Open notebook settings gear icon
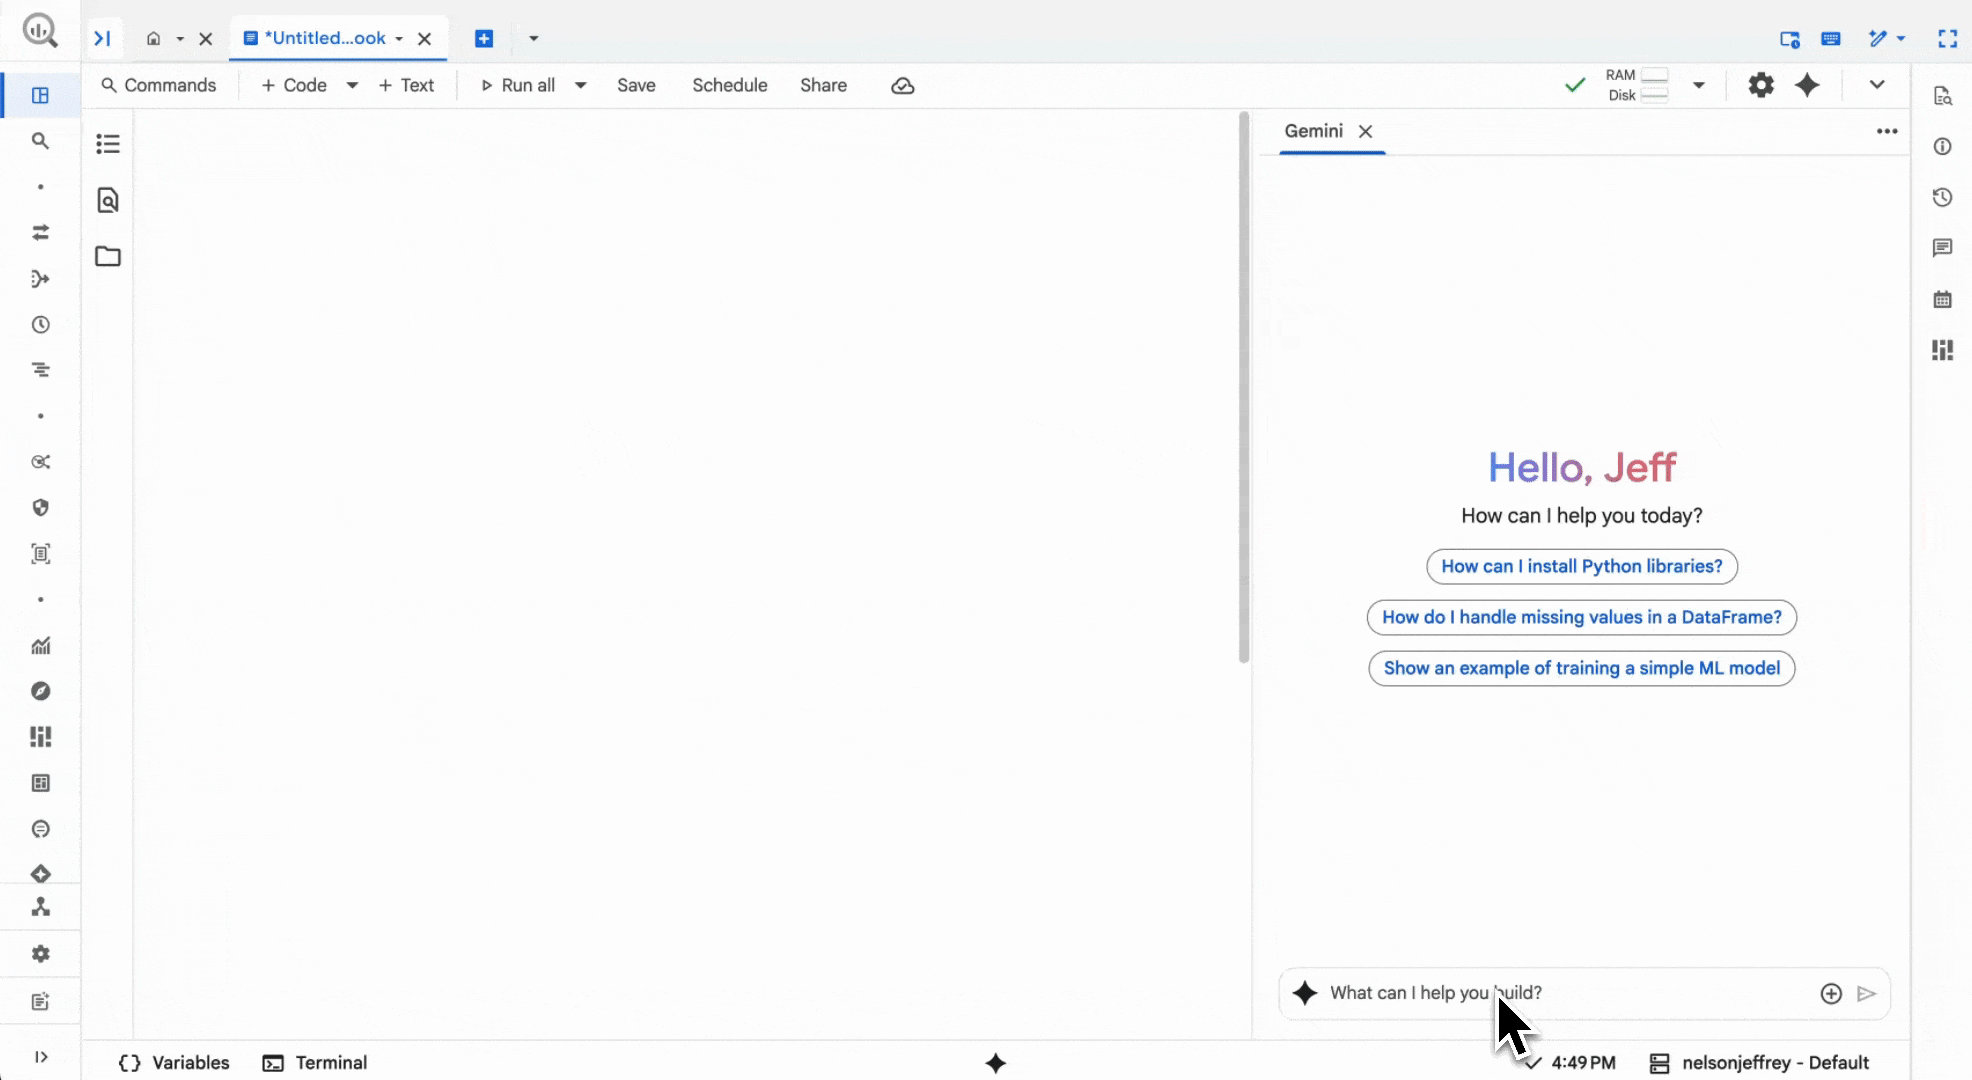 coord(1761,85)
